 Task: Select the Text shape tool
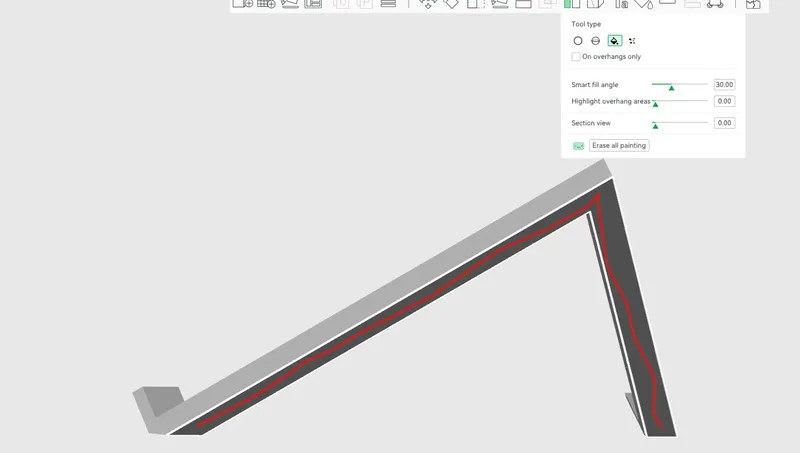click(x=621, y=4)
